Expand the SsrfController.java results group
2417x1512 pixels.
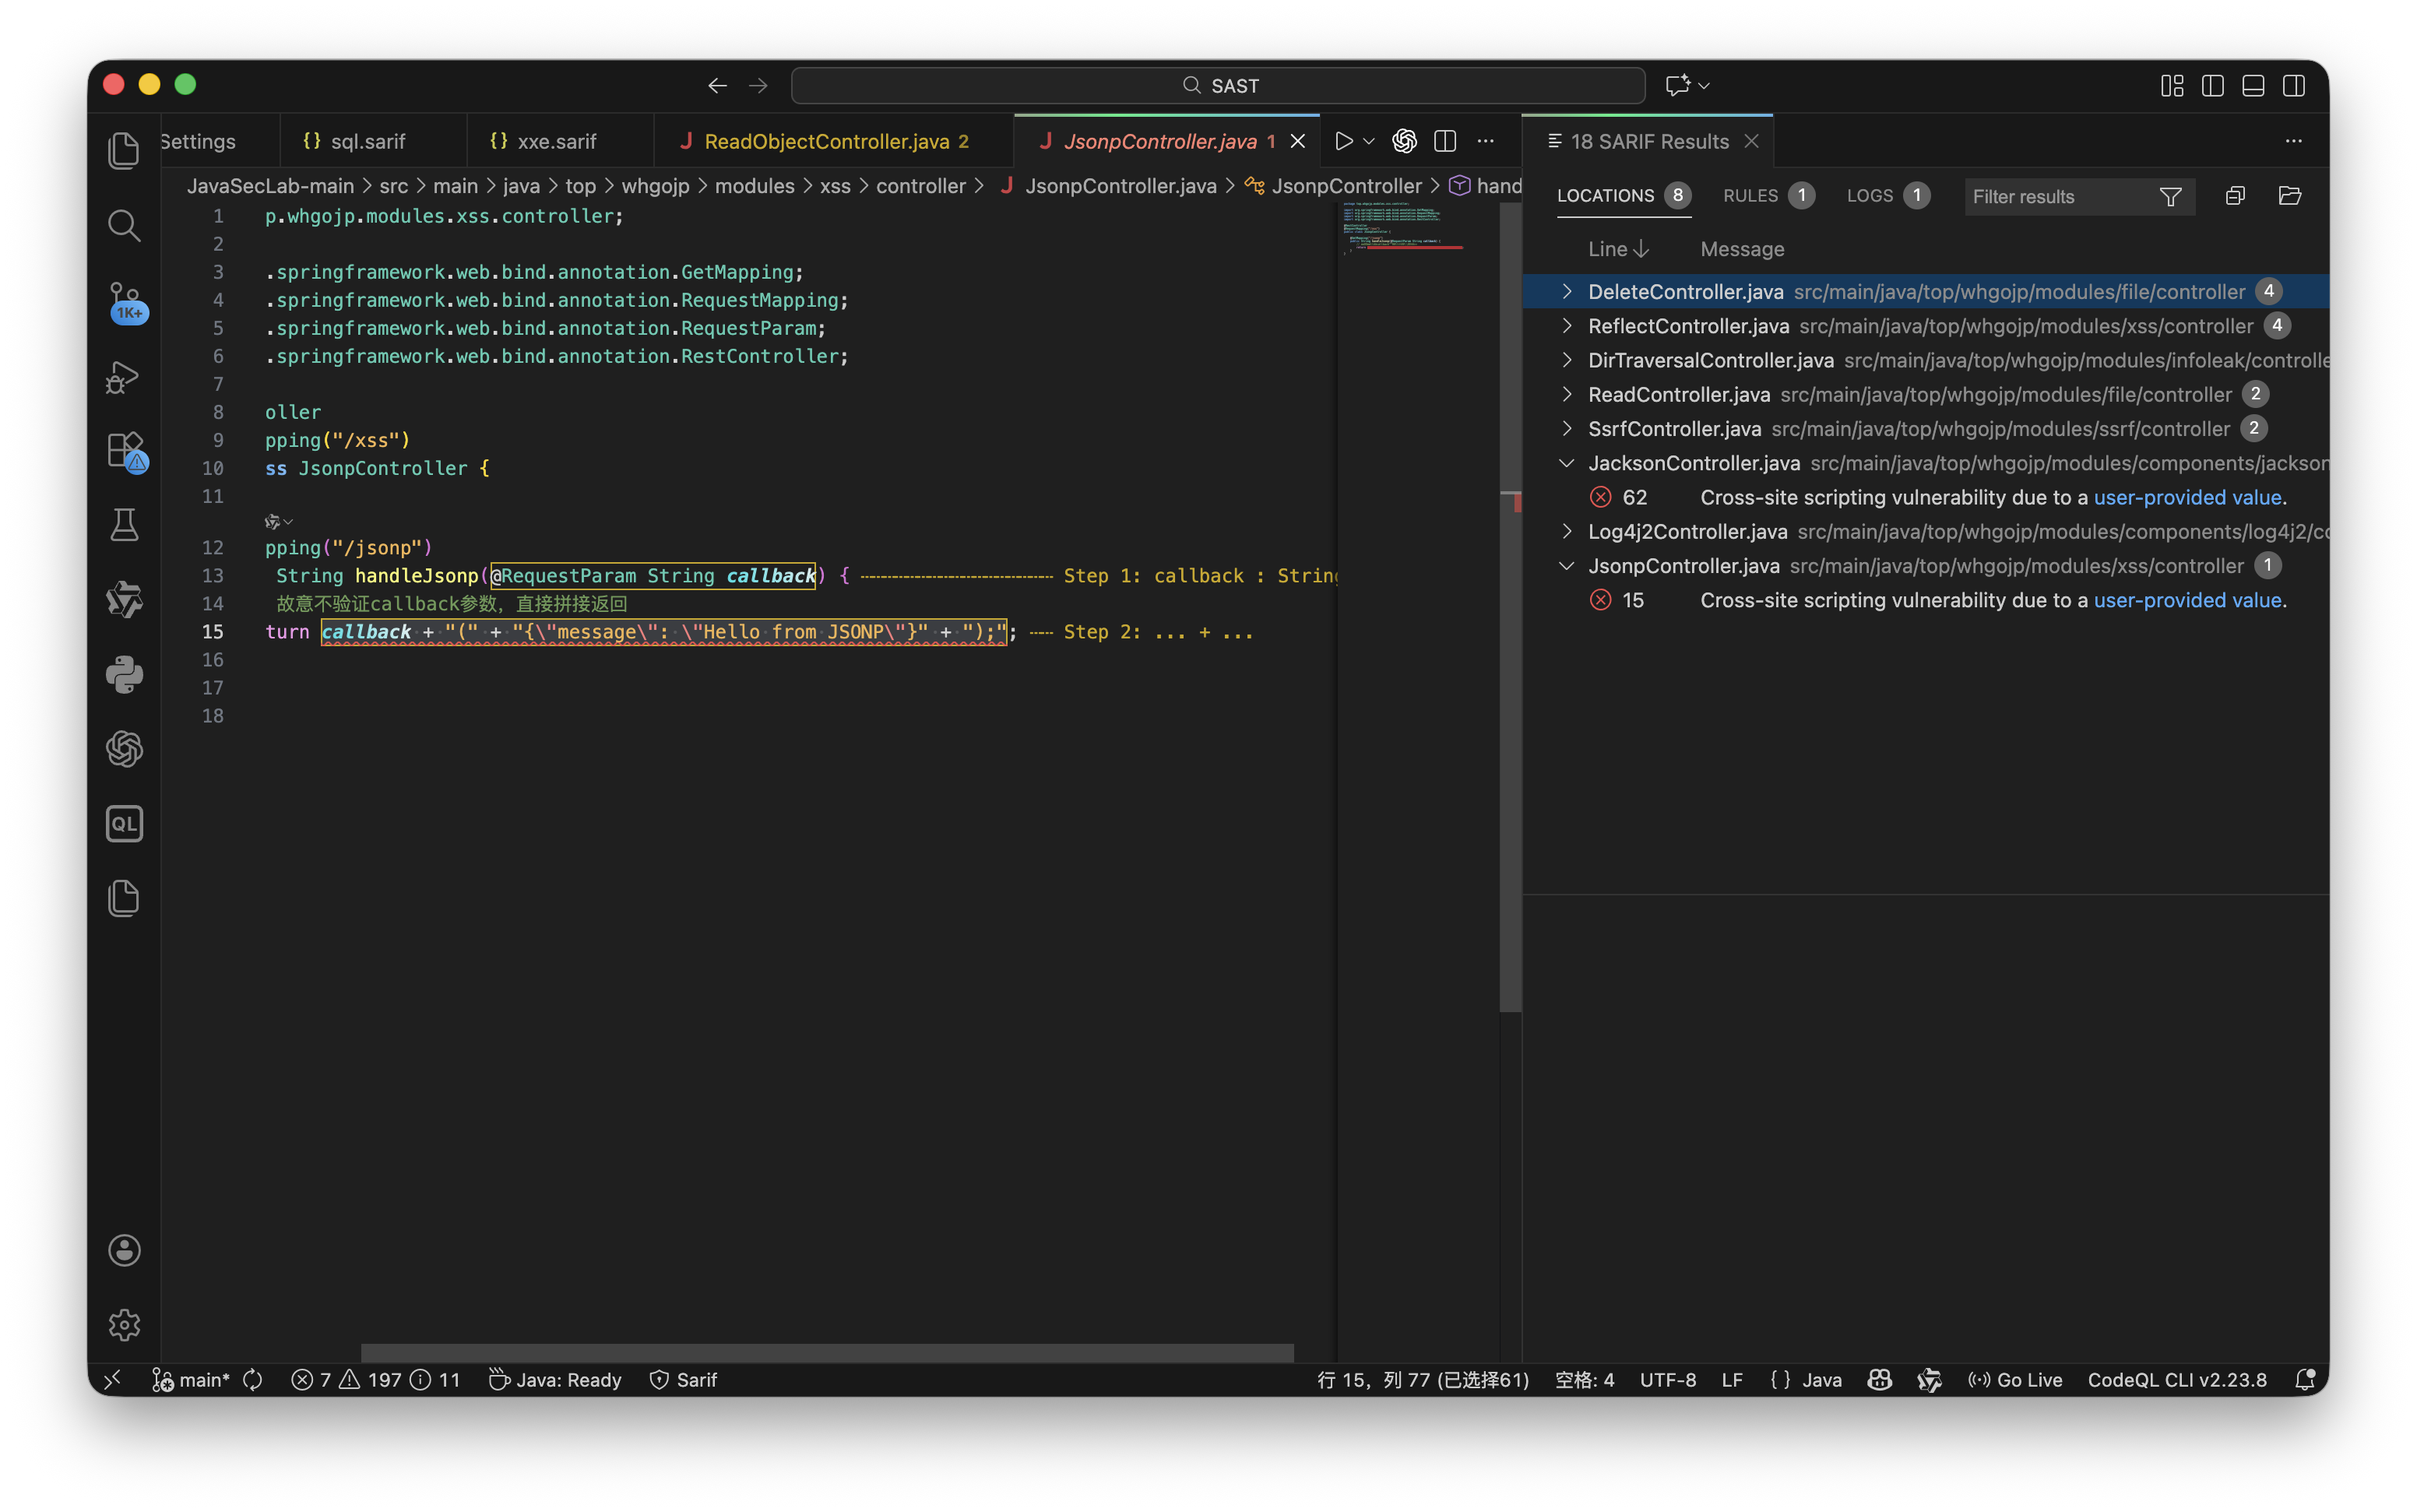point(1567,429)
